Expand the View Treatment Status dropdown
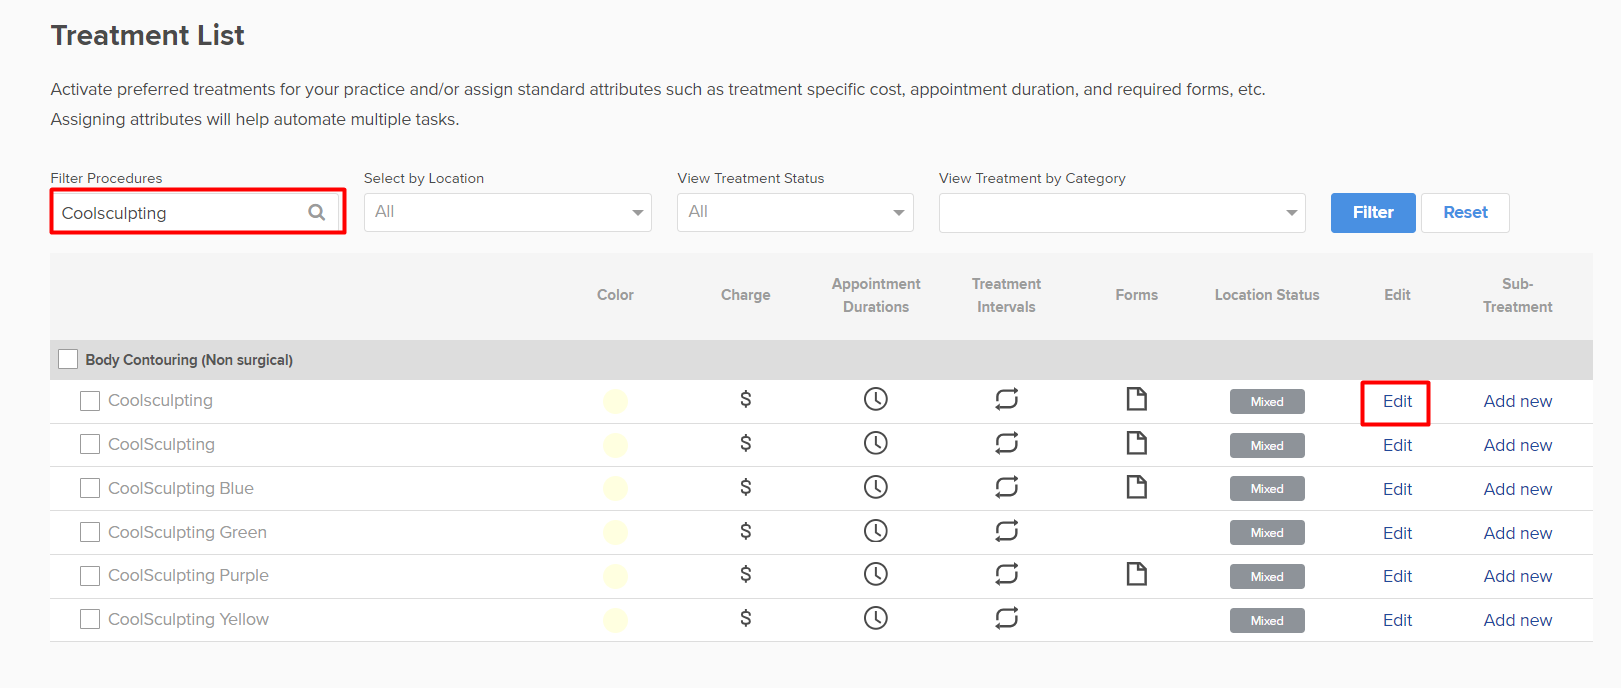The image size is (1621, 688). (795, 212)
